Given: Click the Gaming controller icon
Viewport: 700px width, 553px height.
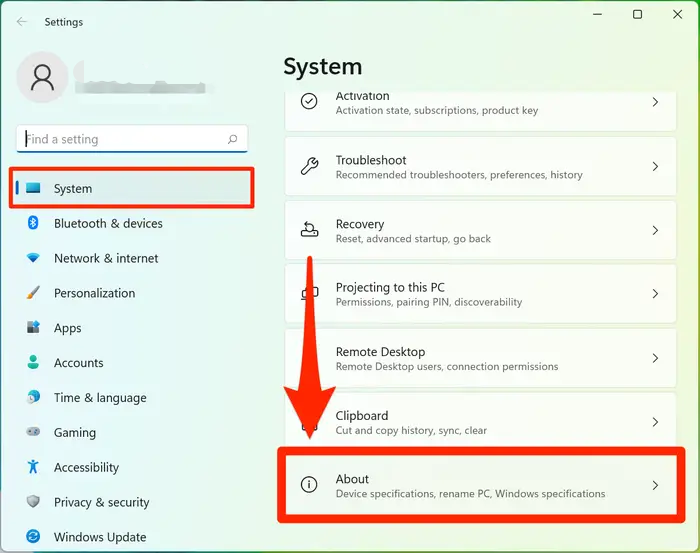Looking at the screenshot, I should point(33,432).
